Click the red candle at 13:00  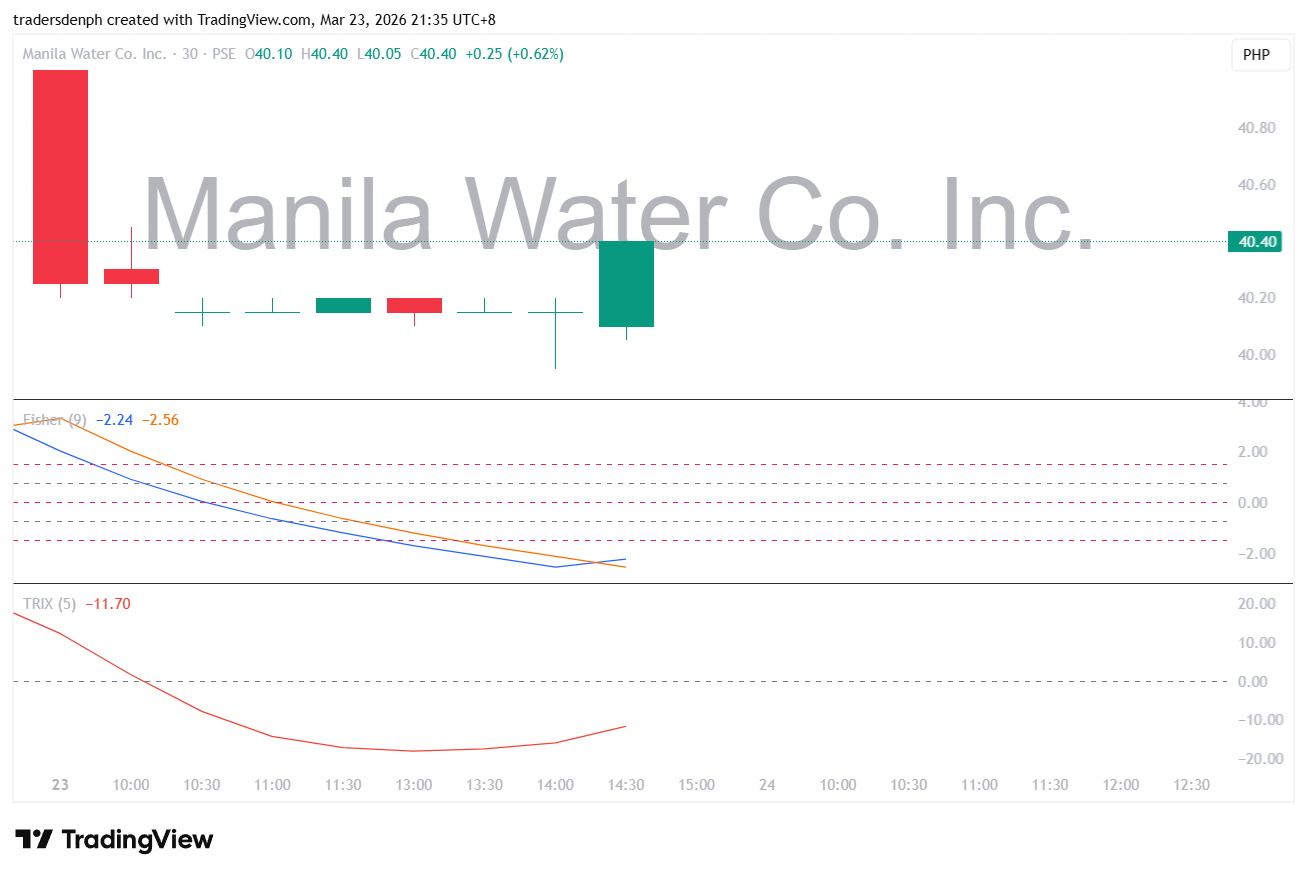pyautogui.click(x=414, y=305)
